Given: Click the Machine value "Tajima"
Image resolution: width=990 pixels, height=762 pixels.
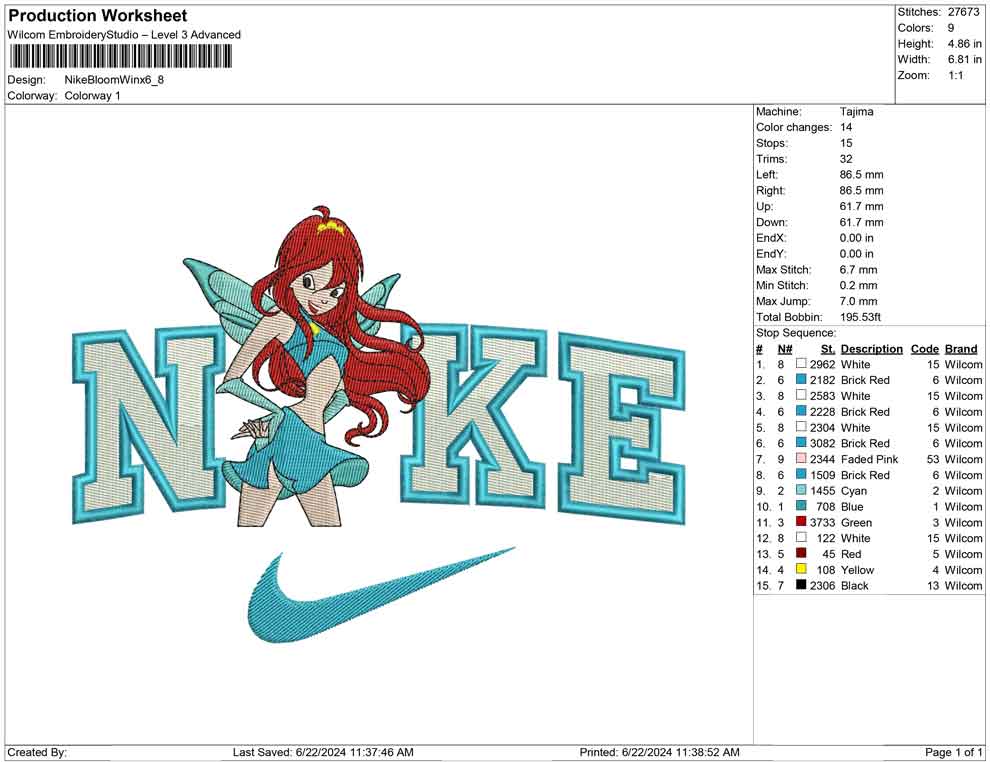Looking at the screenshot, I should [857, 111].
